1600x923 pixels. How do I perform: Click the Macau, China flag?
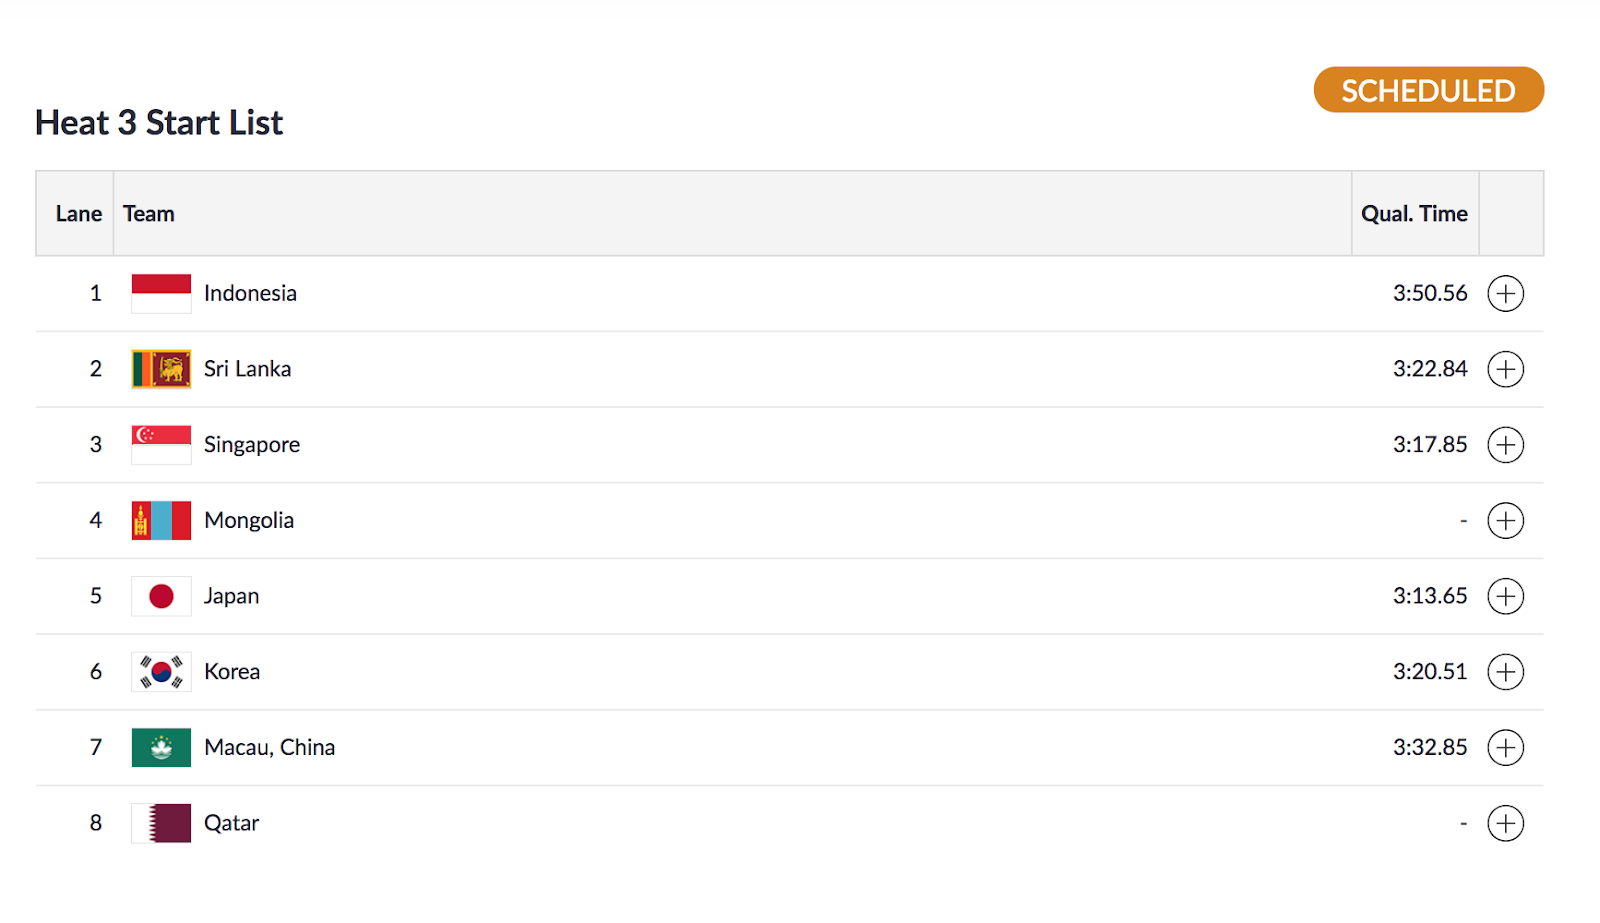161,747
